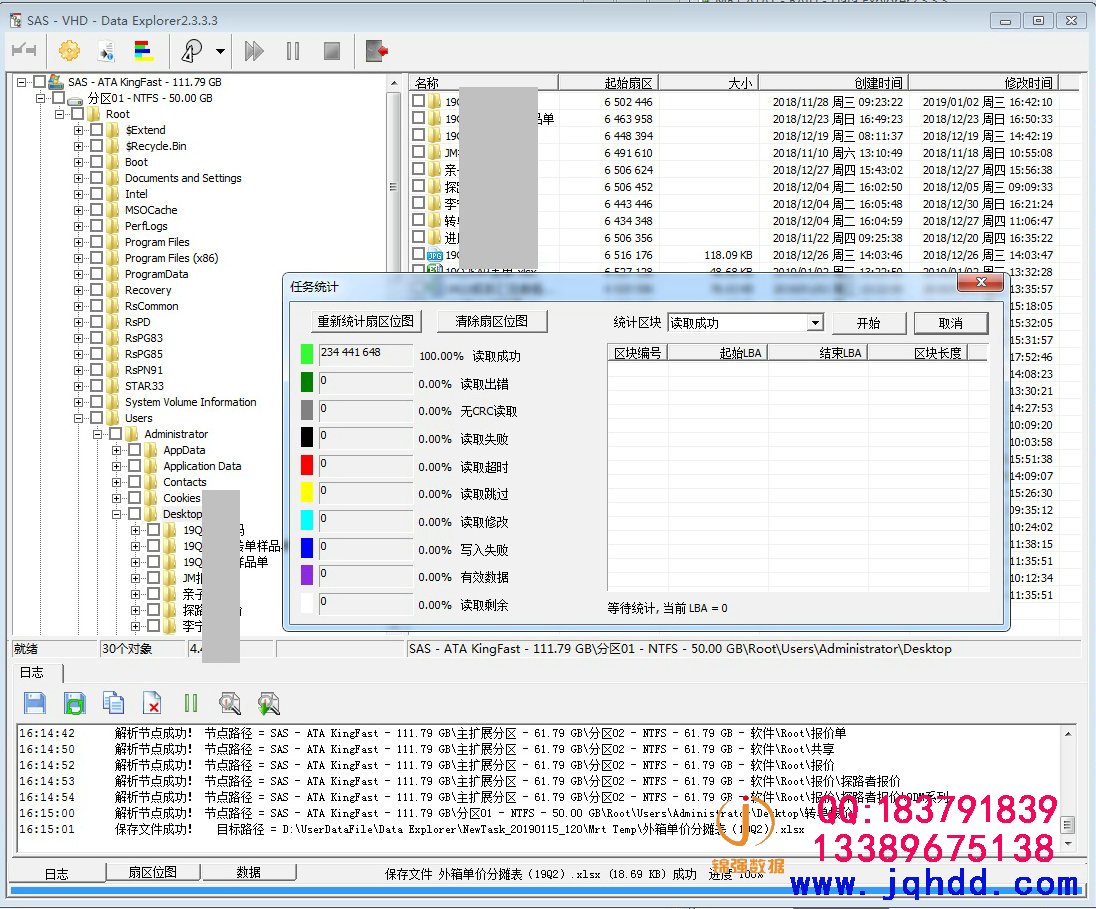Click the find in log icon

click(x=229, y=703)
